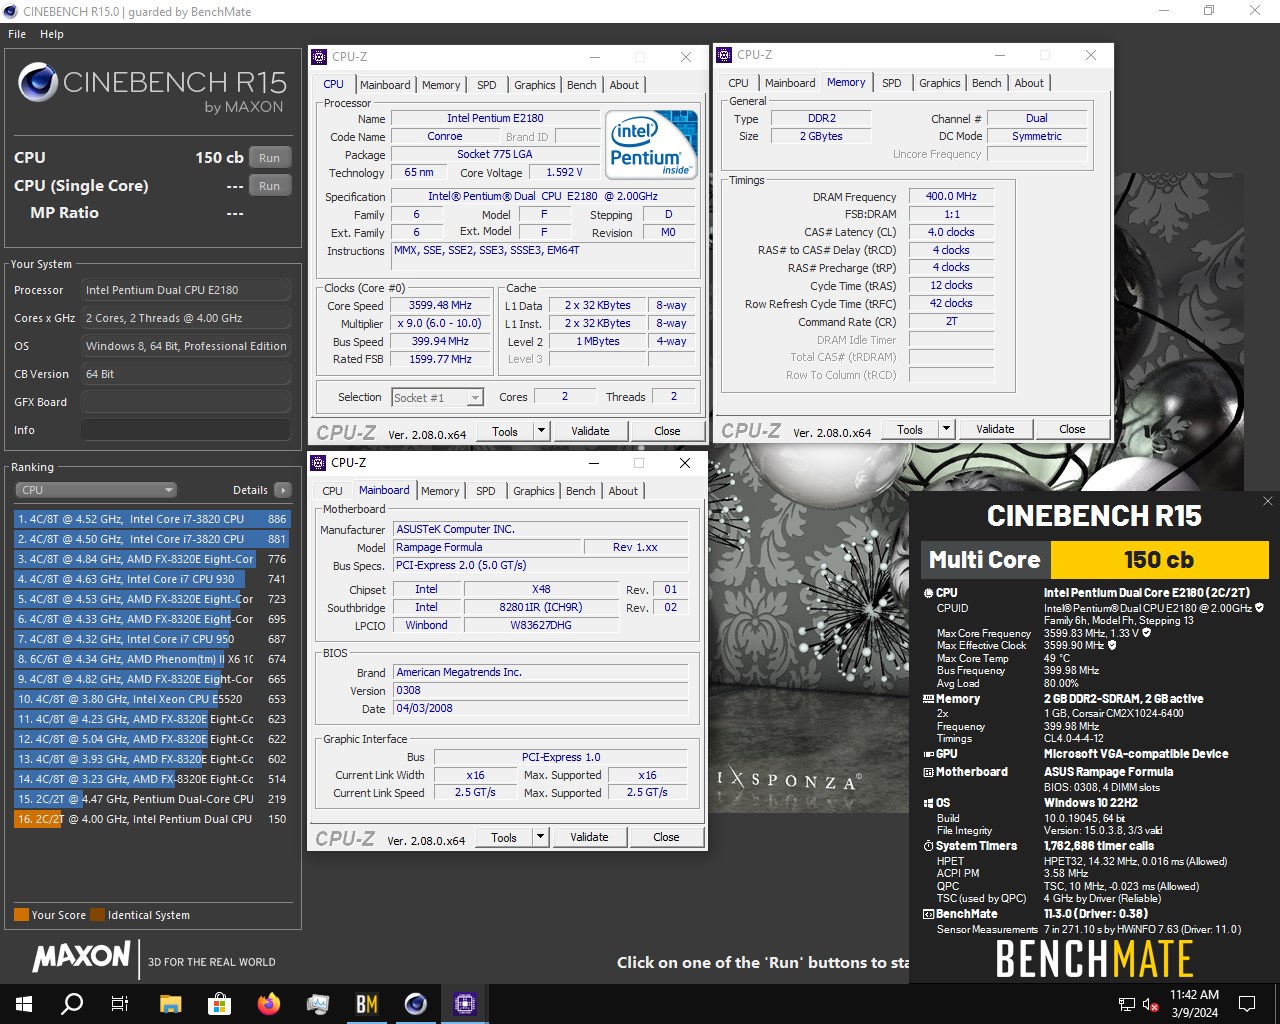Select ranking row 15 Pentium Dual-Core 219
Image resolution: width=1280 pixels, height=1024 pixels.
[x=152, y=799]
